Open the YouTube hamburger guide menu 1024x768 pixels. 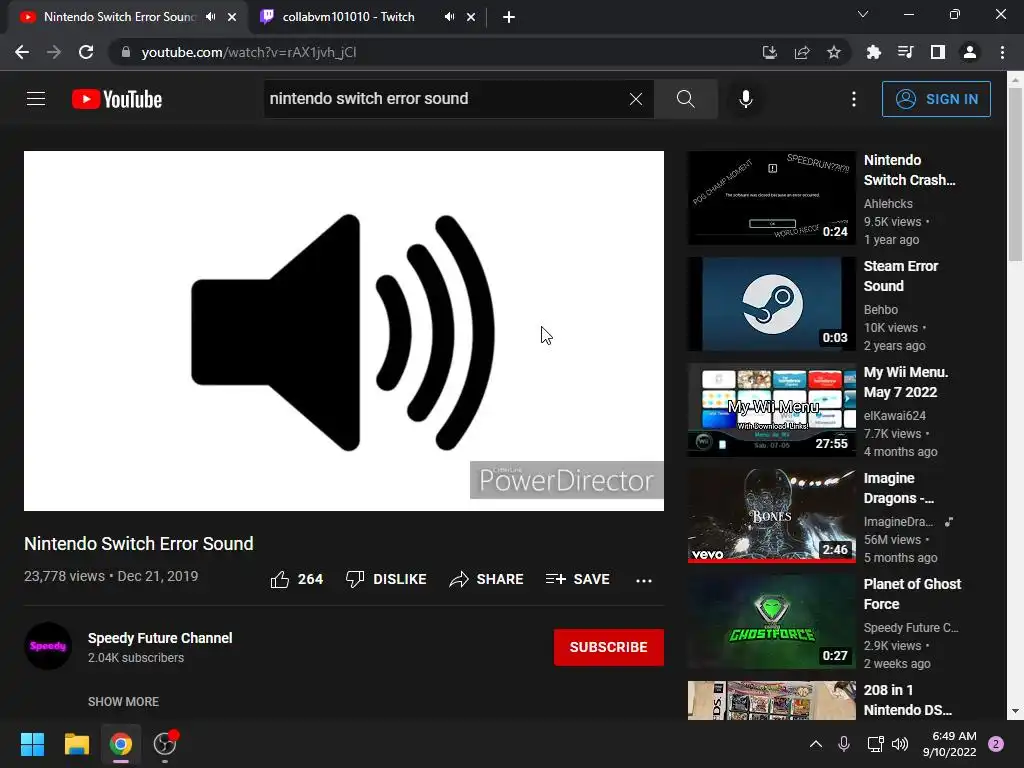coord(36,99)
